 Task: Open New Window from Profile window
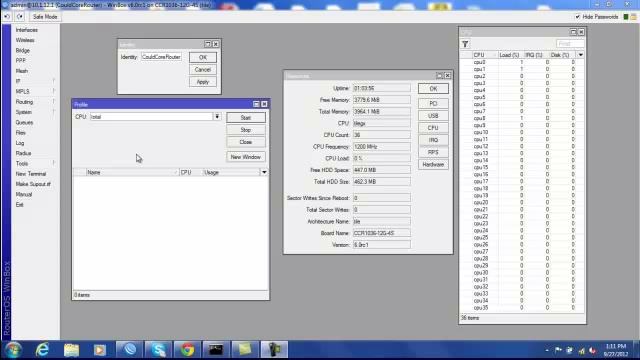(x=246, y=157)
